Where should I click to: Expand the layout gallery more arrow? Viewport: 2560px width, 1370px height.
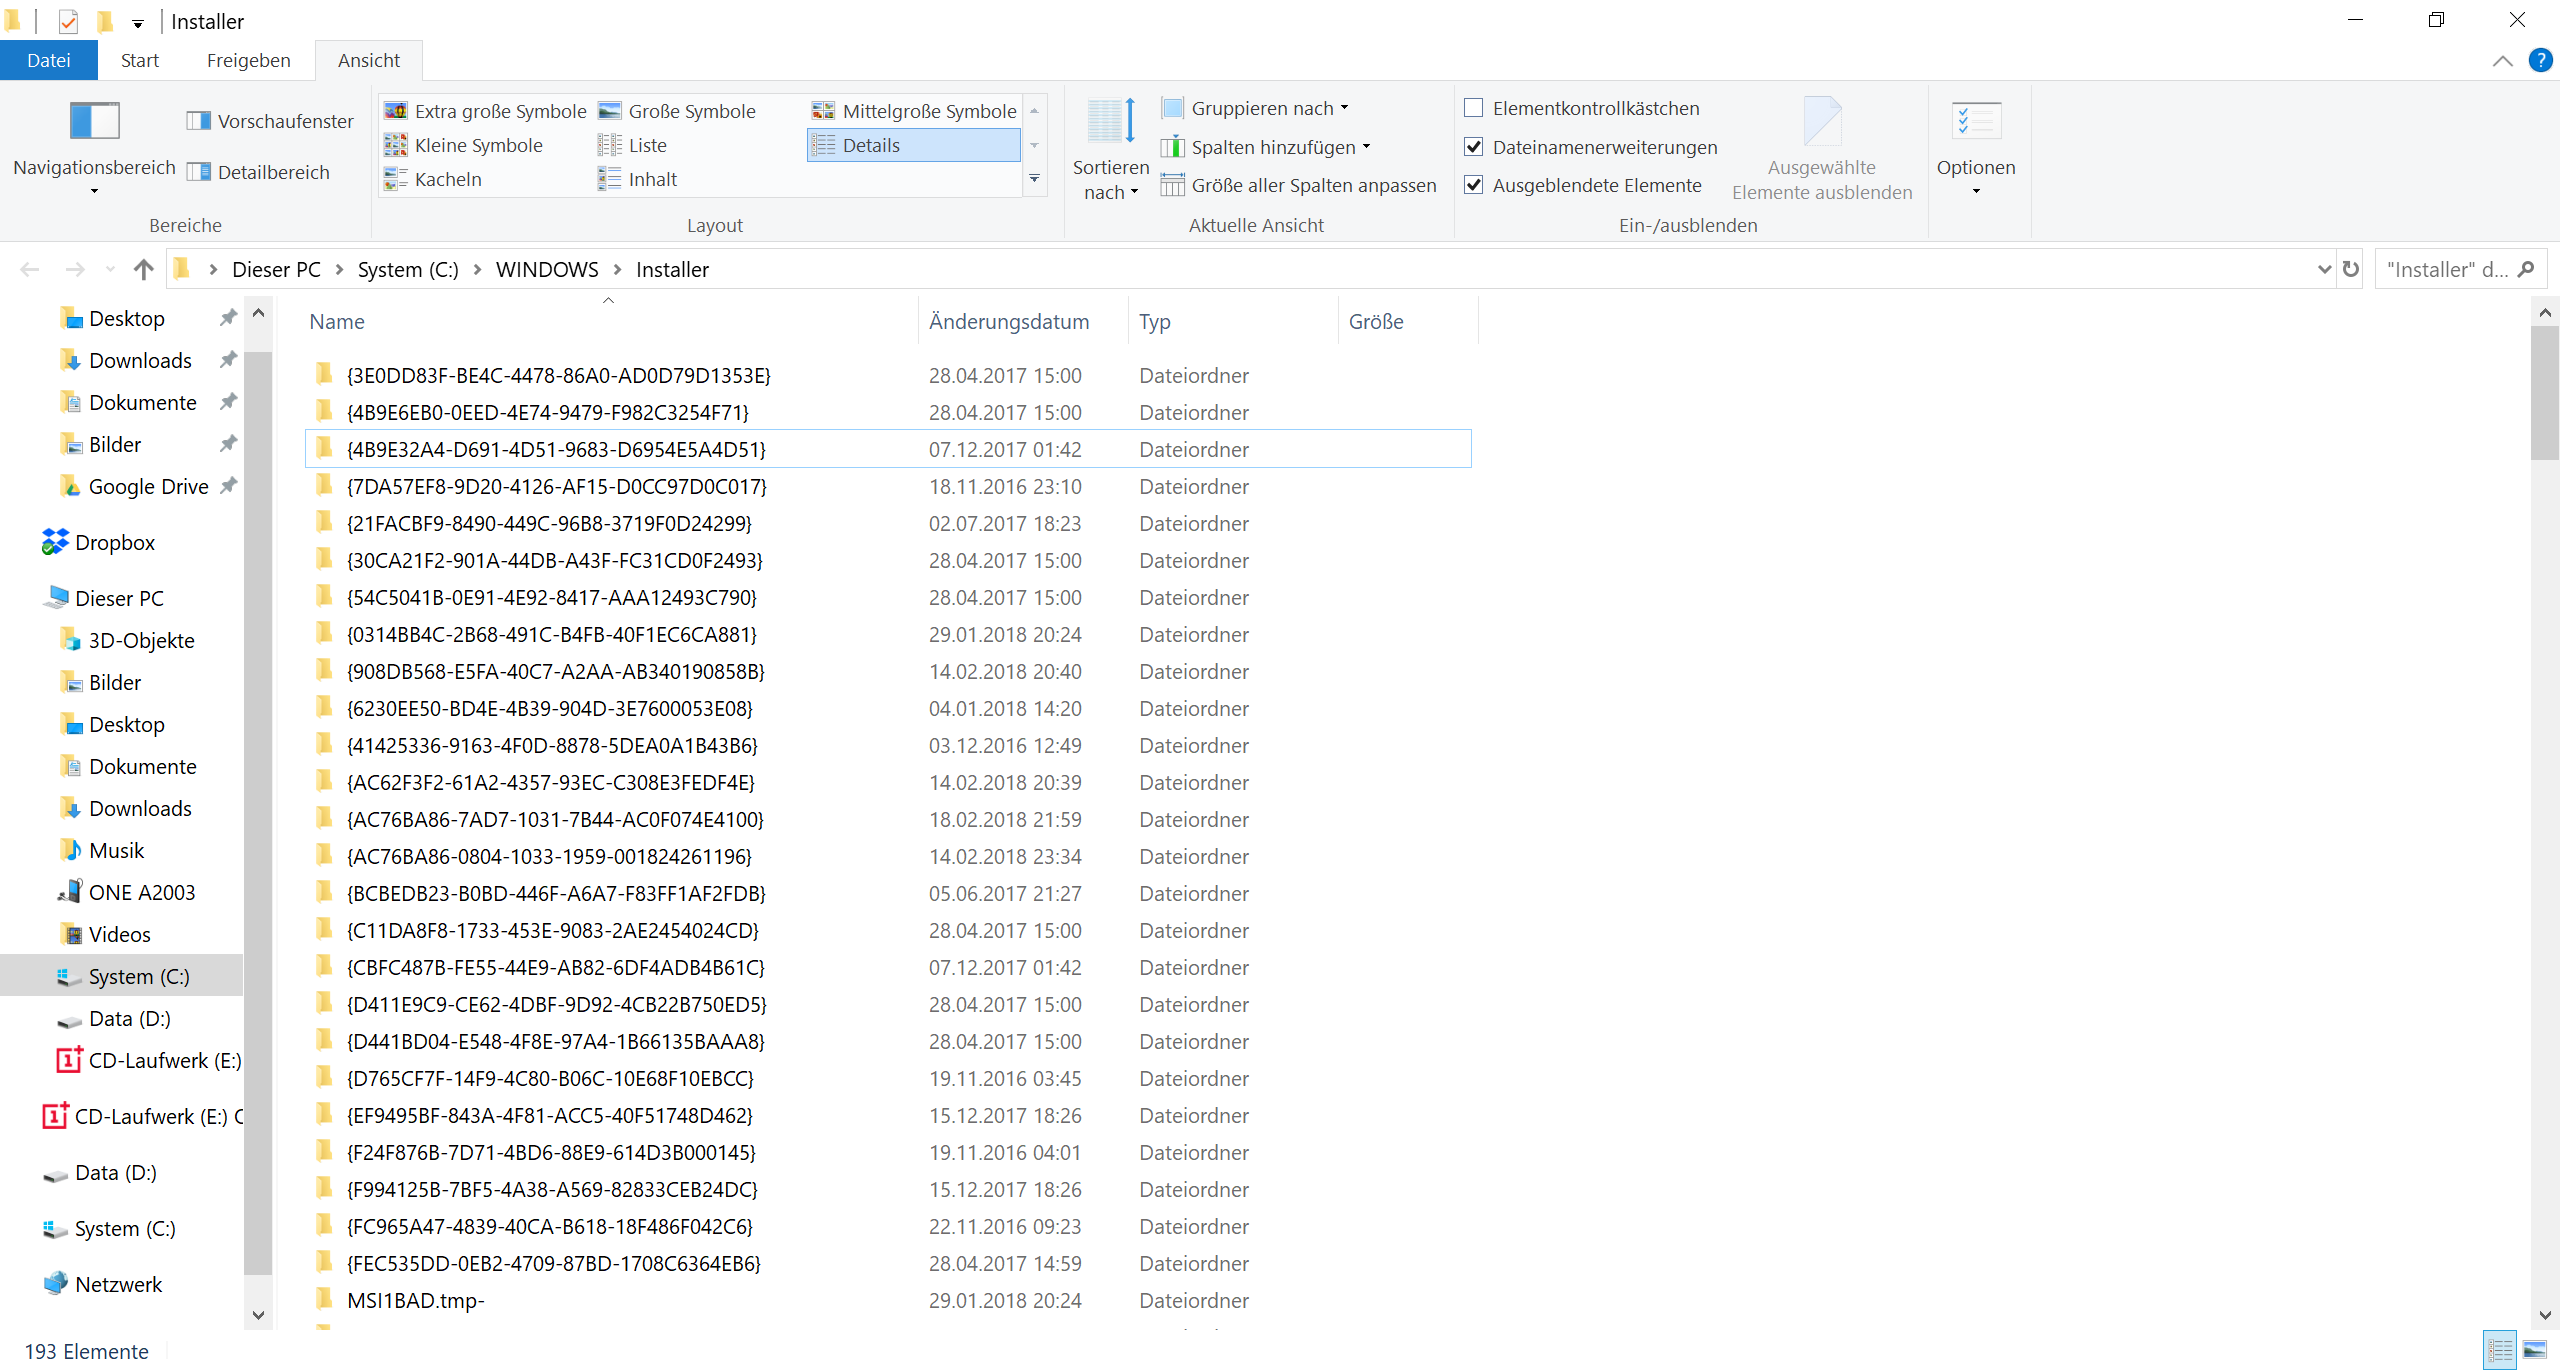[x=1034, y=179]
